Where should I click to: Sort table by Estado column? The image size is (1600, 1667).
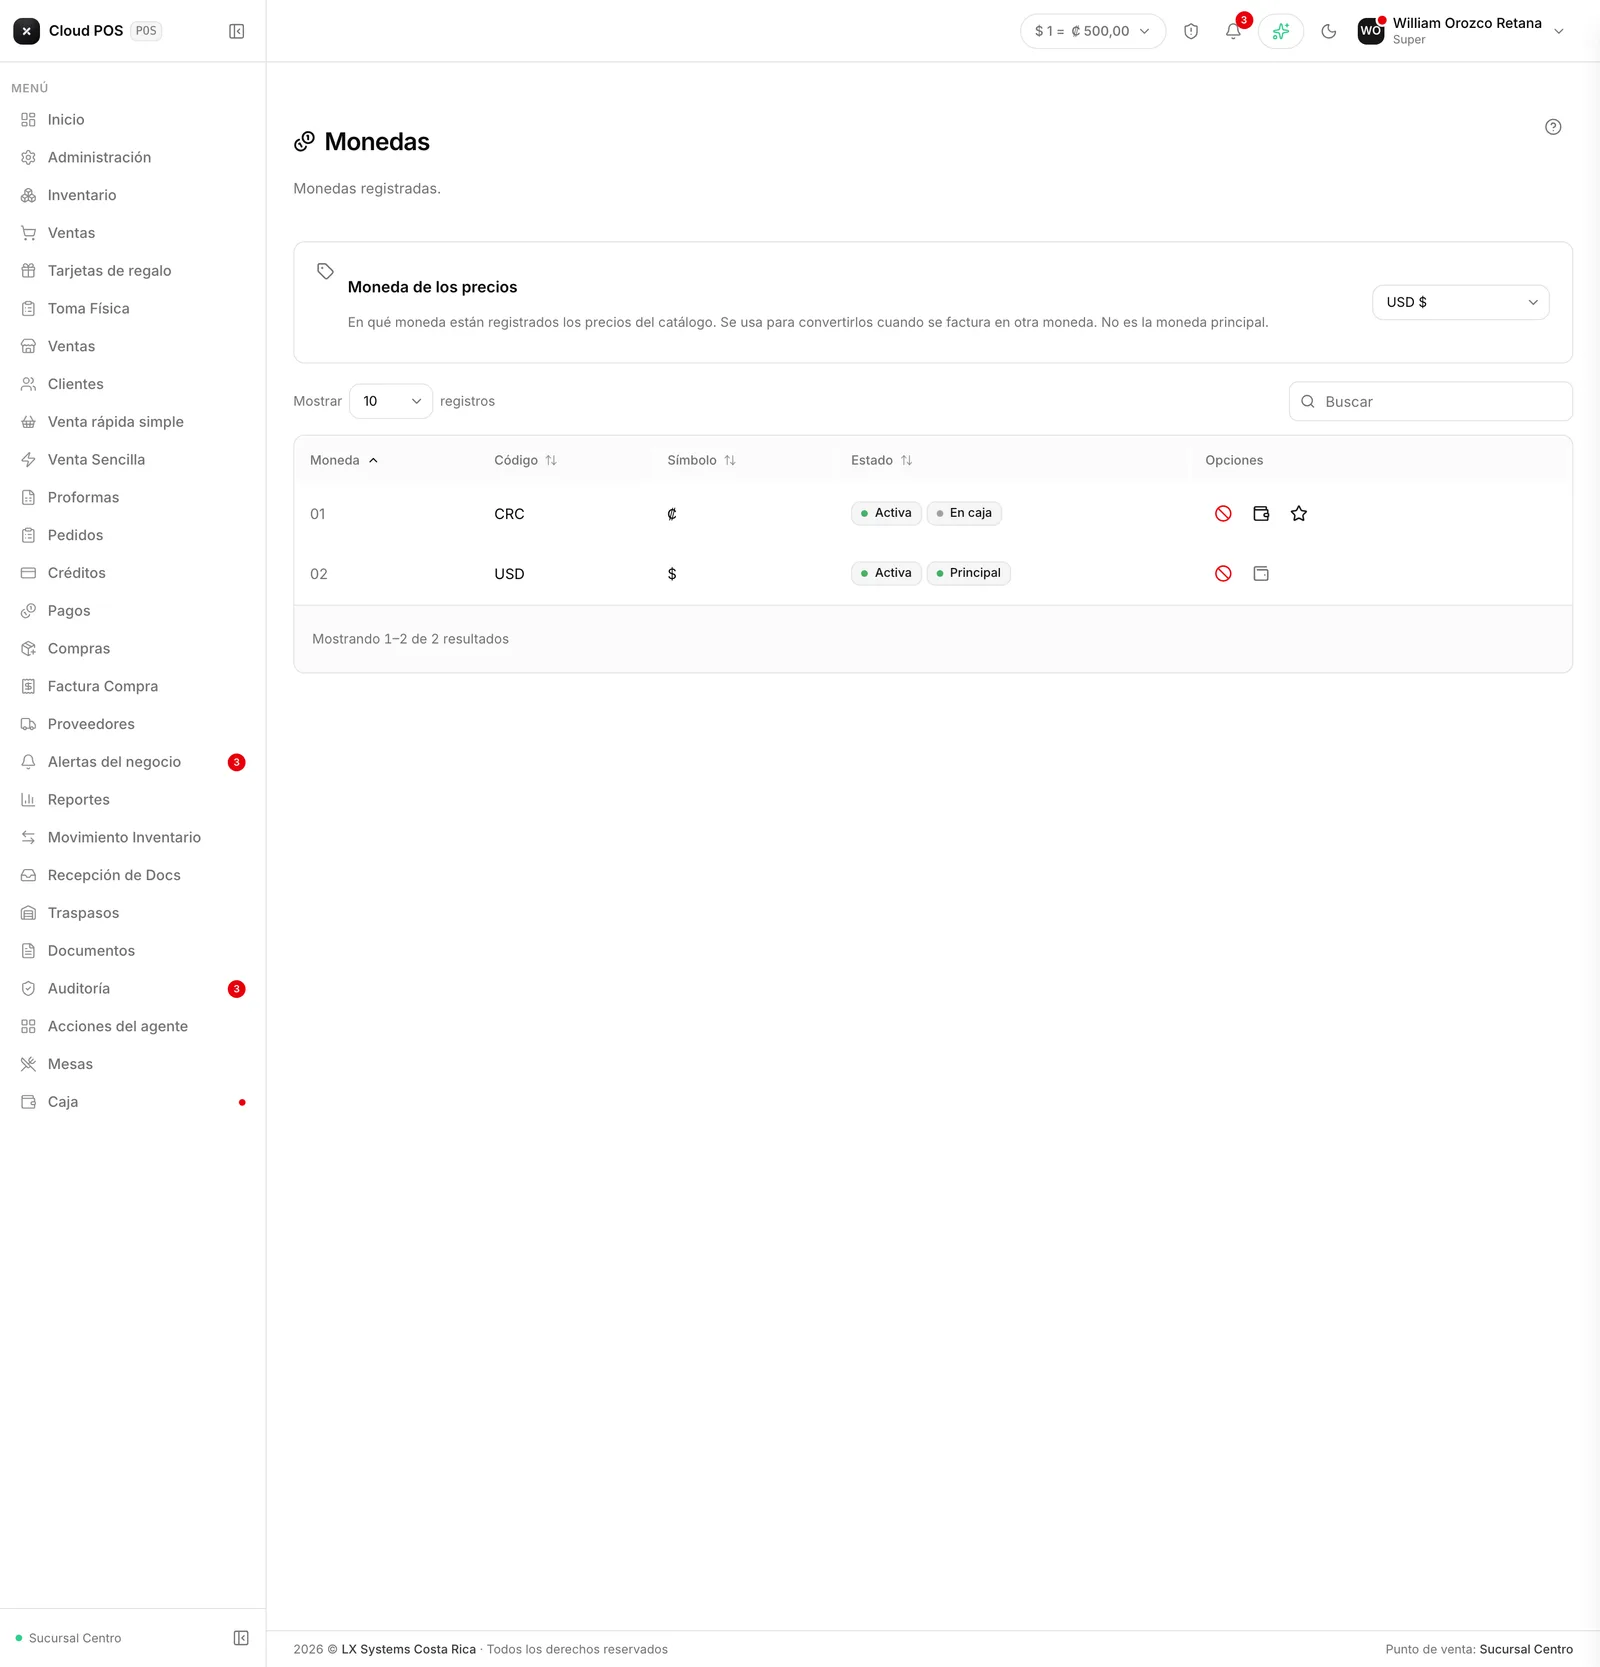[882, 460]
